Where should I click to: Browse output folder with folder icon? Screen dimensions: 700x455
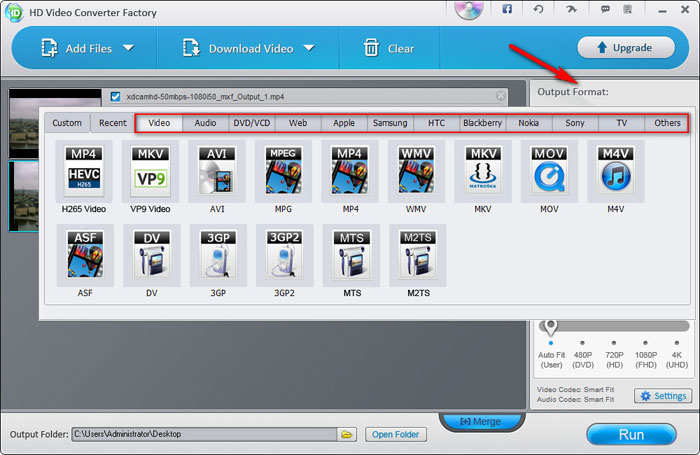tap(347, 434)
